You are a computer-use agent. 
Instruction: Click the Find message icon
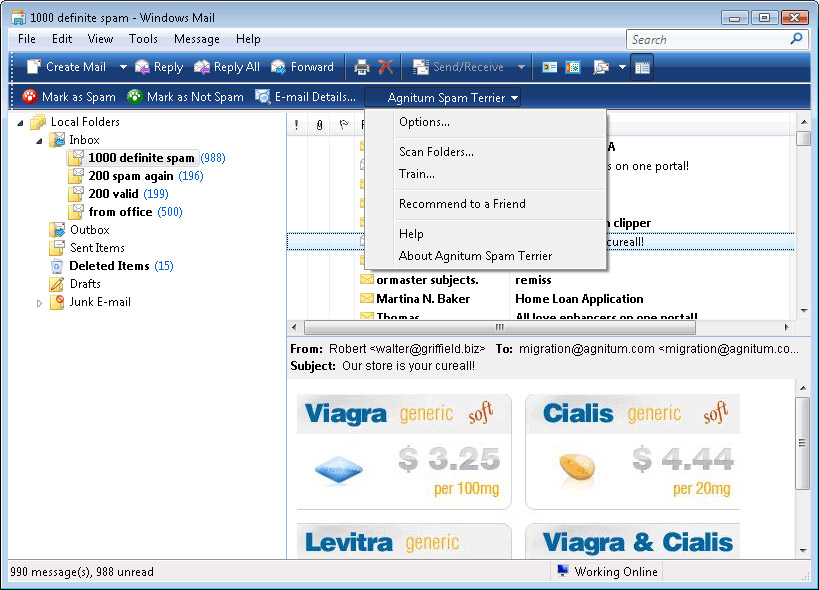(x=601, y=67)
